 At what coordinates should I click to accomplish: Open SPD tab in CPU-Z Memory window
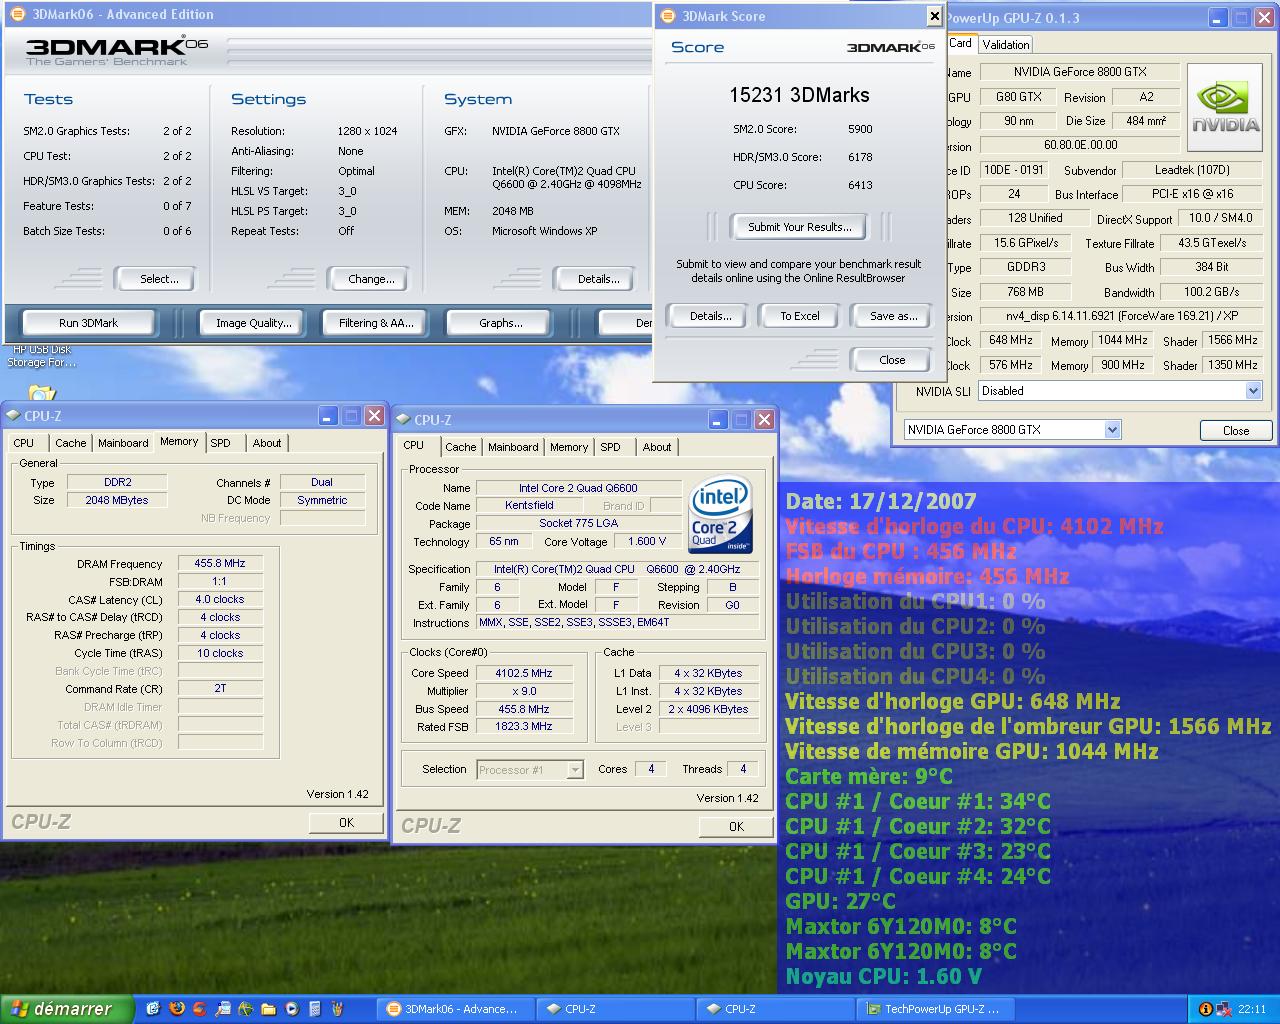[x=220, y=443]
